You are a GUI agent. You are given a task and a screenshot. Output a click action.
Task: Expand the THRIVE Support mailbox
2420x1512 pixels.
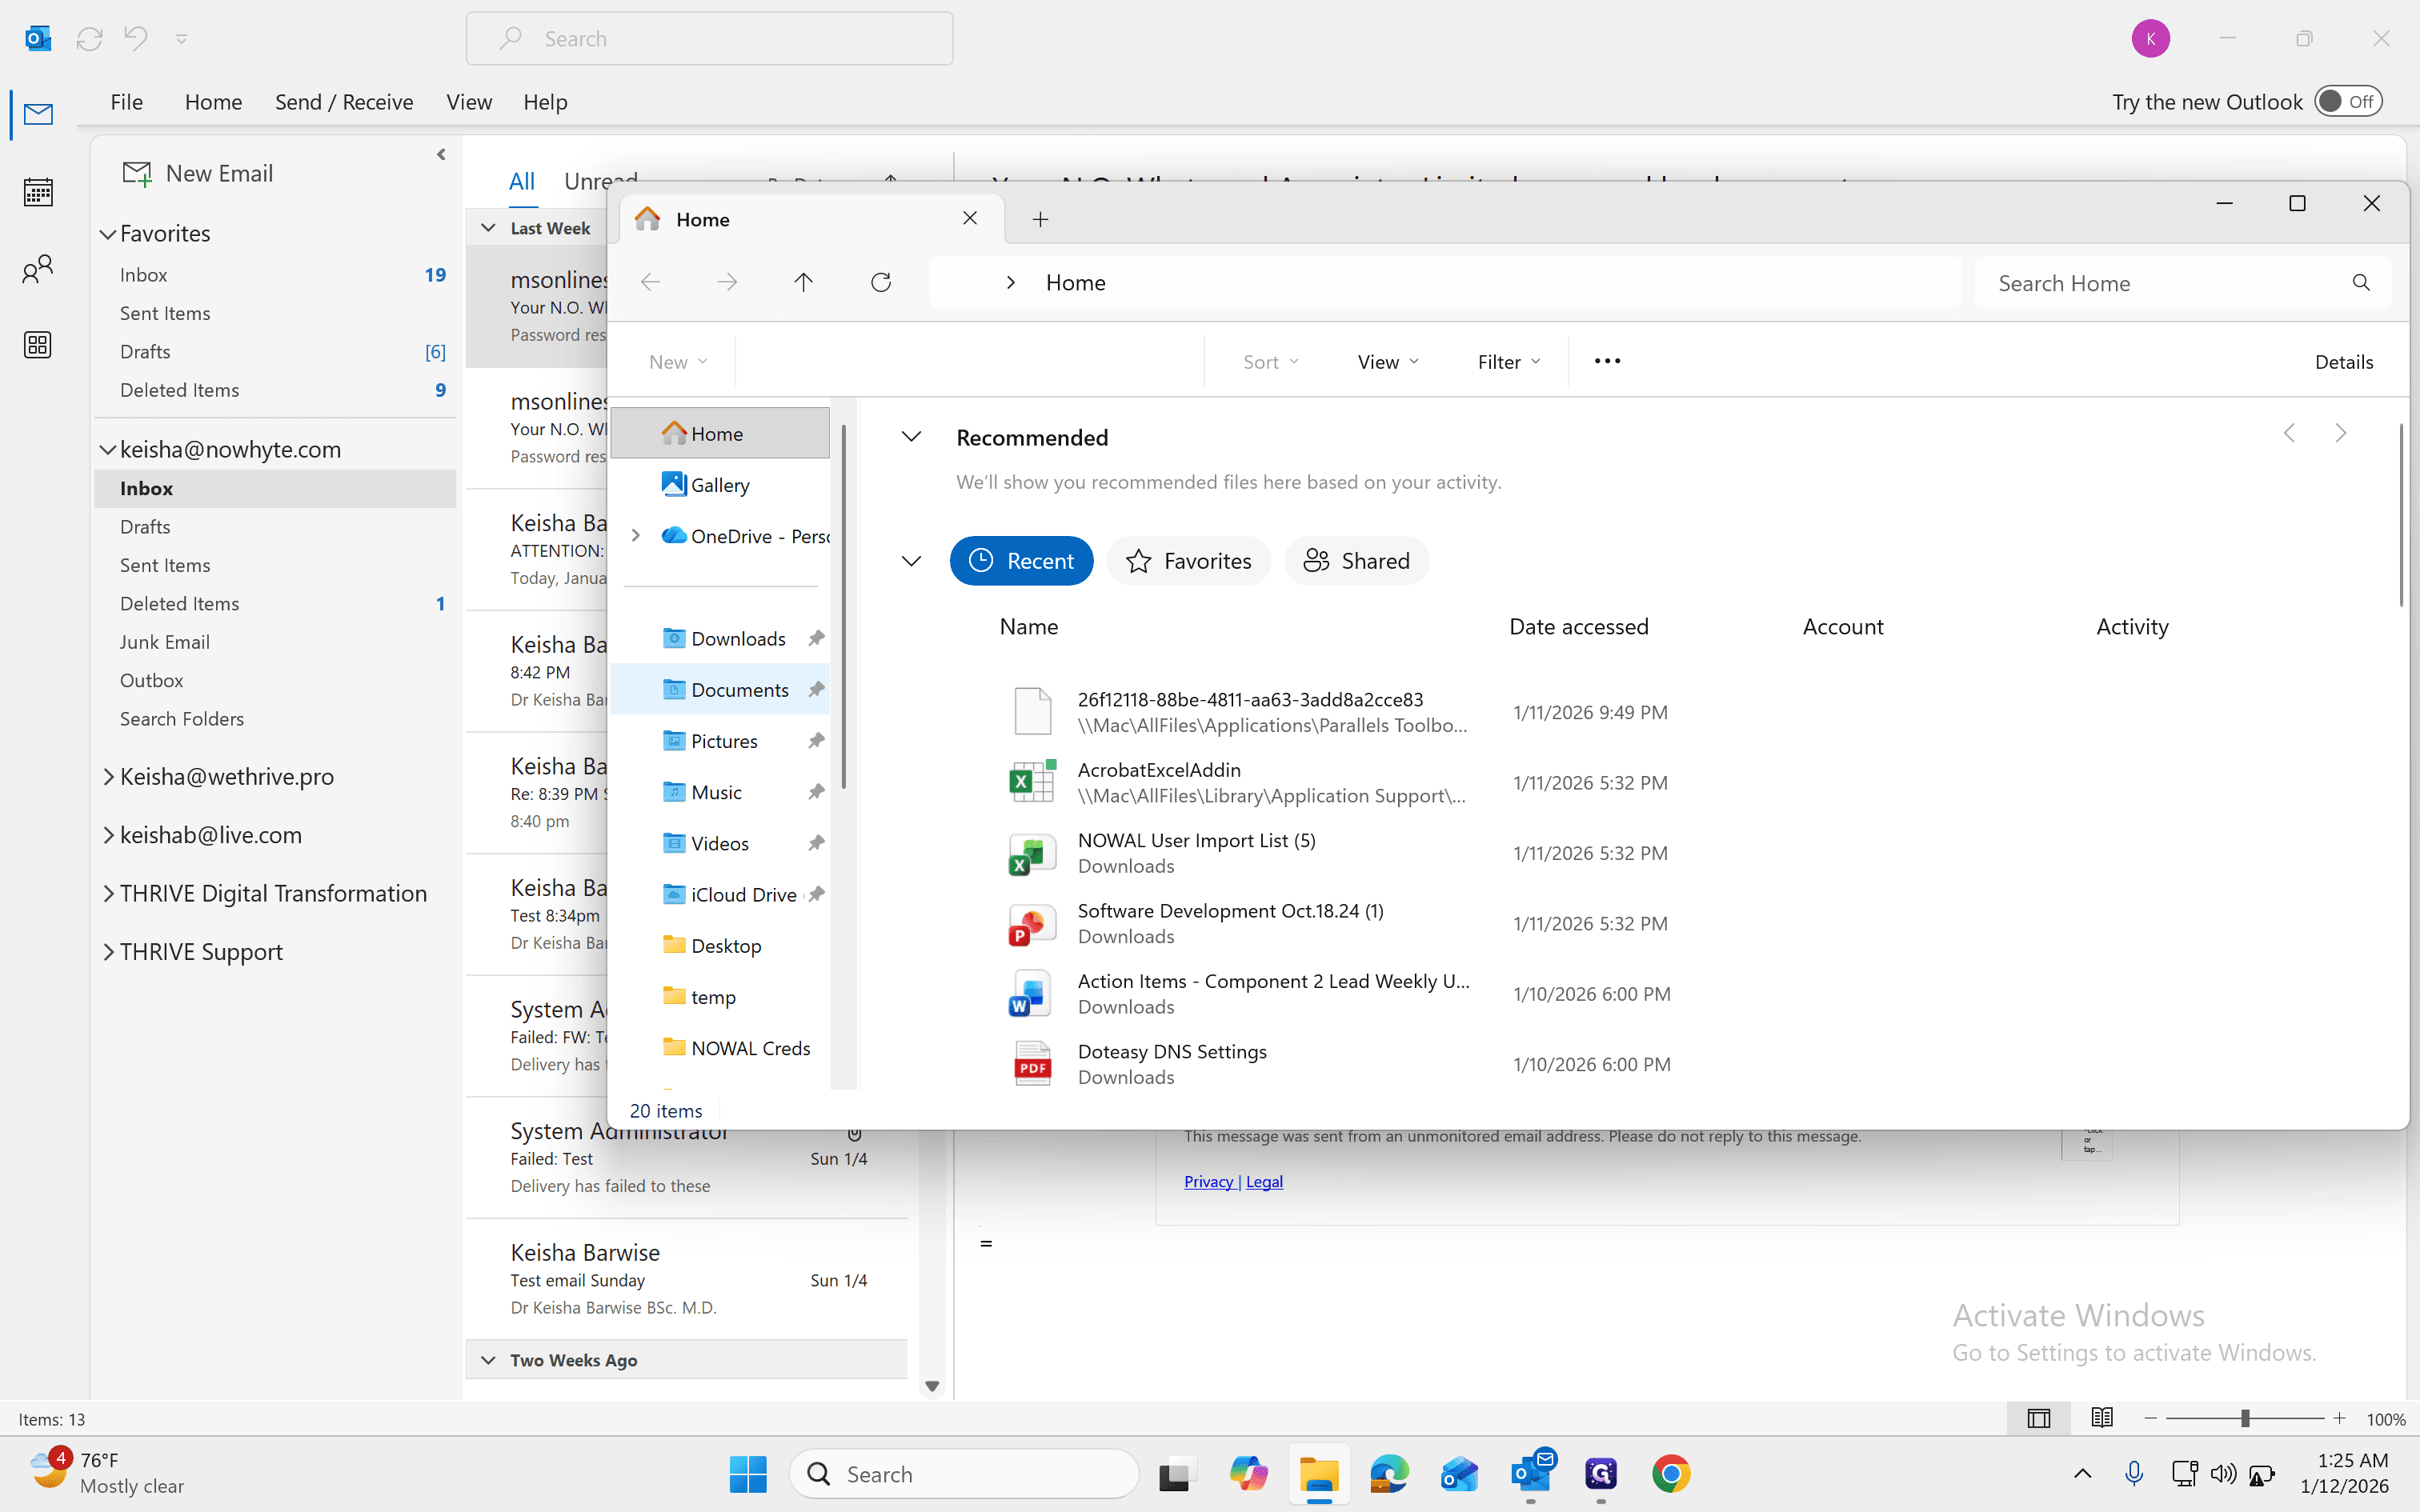pyautogui.click(x=108, y=952)
